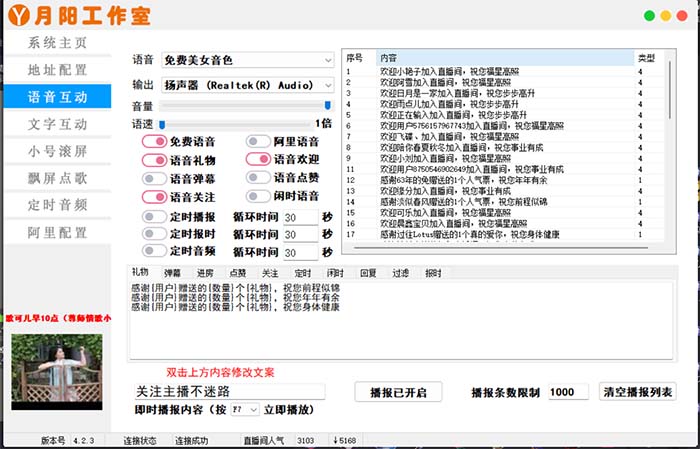Go to 文字互动 in the sidebar

pyautogui.click(x=57, y=124)
